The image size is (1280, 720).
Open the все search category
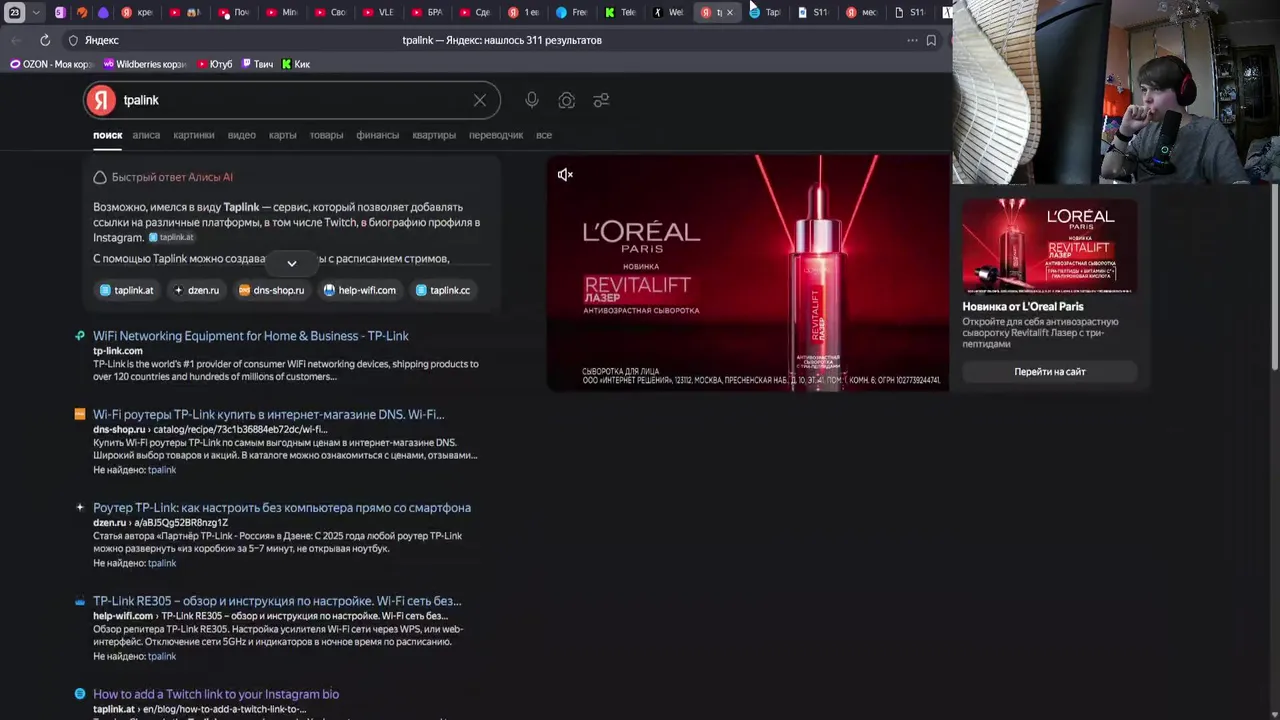pyautogui.click(x=544, y=135)
